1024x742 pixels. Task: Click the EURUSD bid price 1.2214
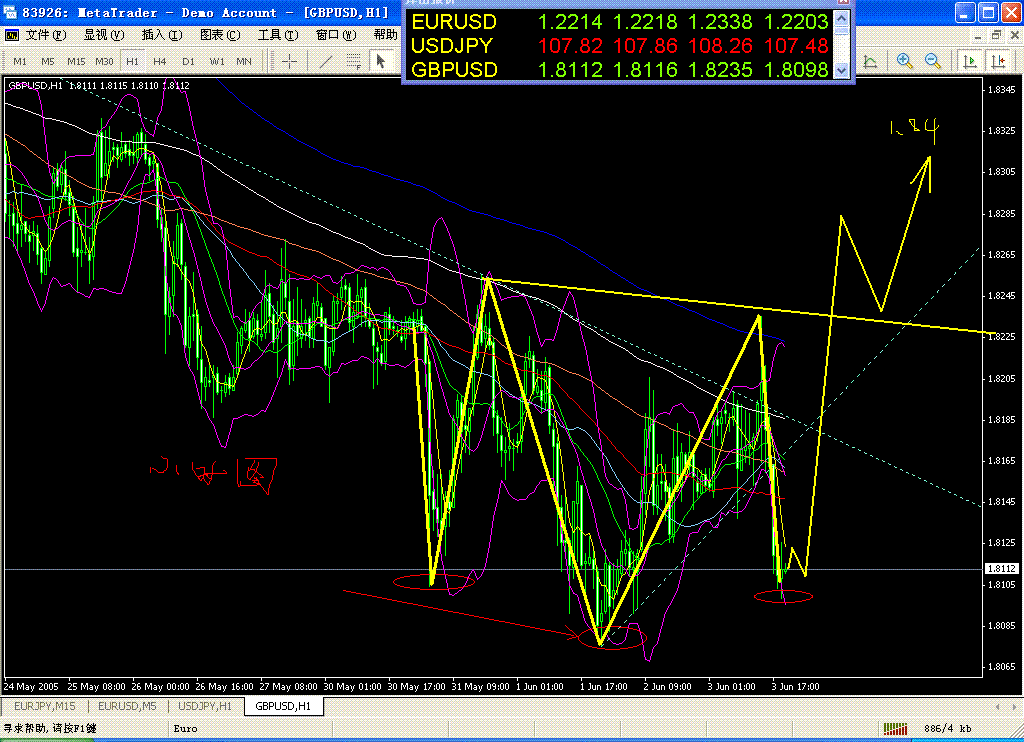570,22
